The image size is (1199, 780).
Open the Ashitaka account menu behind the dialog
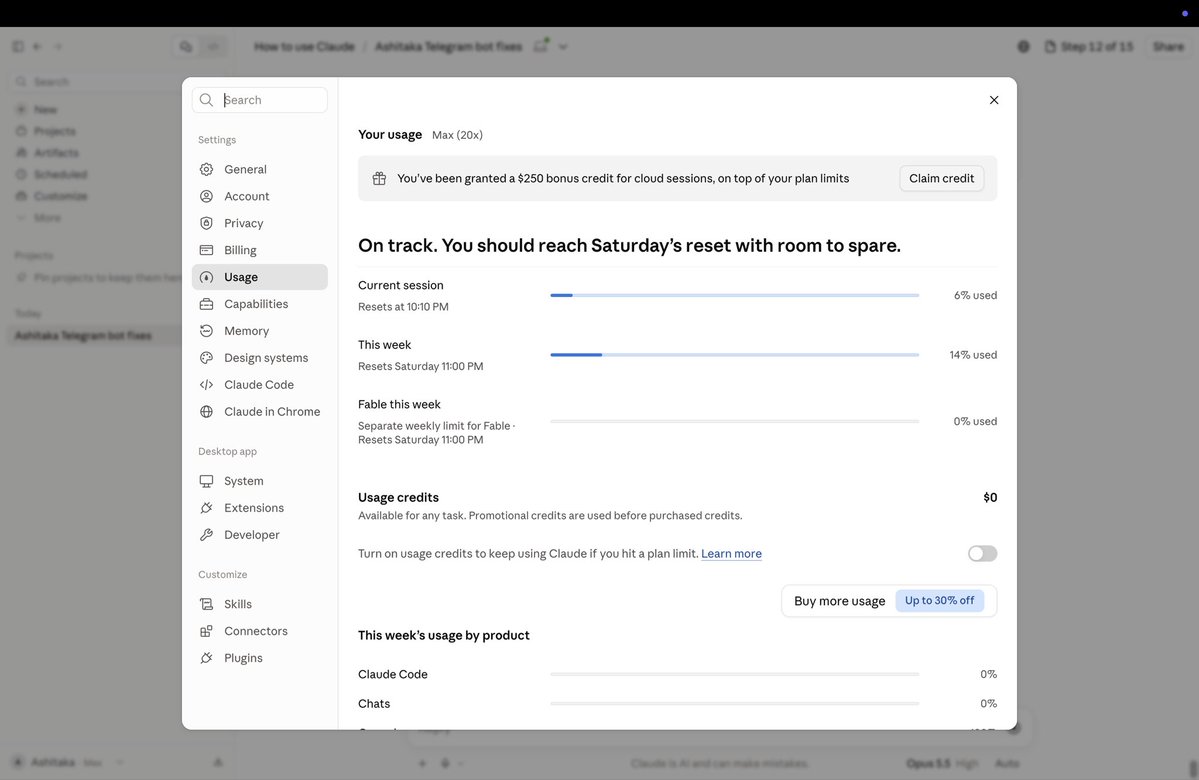(x=67, y=762)
